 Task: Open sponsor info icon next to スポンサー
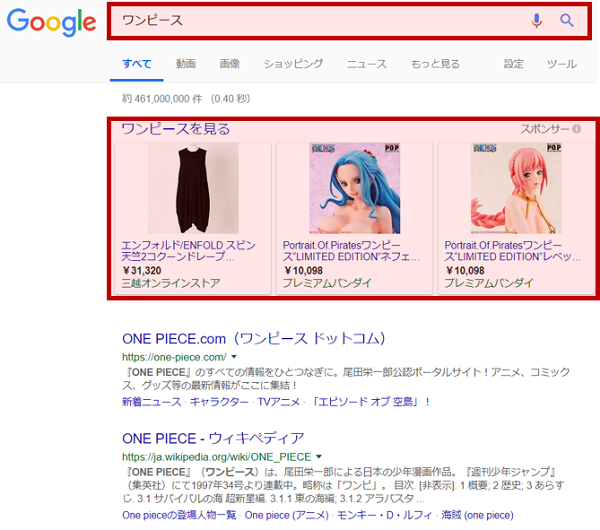(576, 129)
